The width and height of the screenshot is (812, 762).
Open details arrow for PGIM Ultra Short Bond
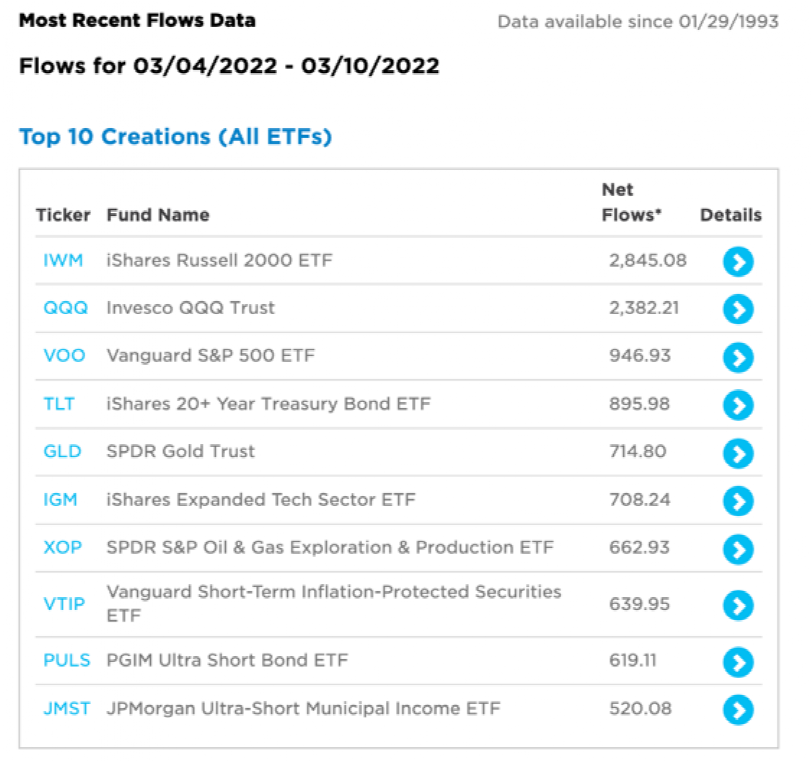(x=738, y=662)
